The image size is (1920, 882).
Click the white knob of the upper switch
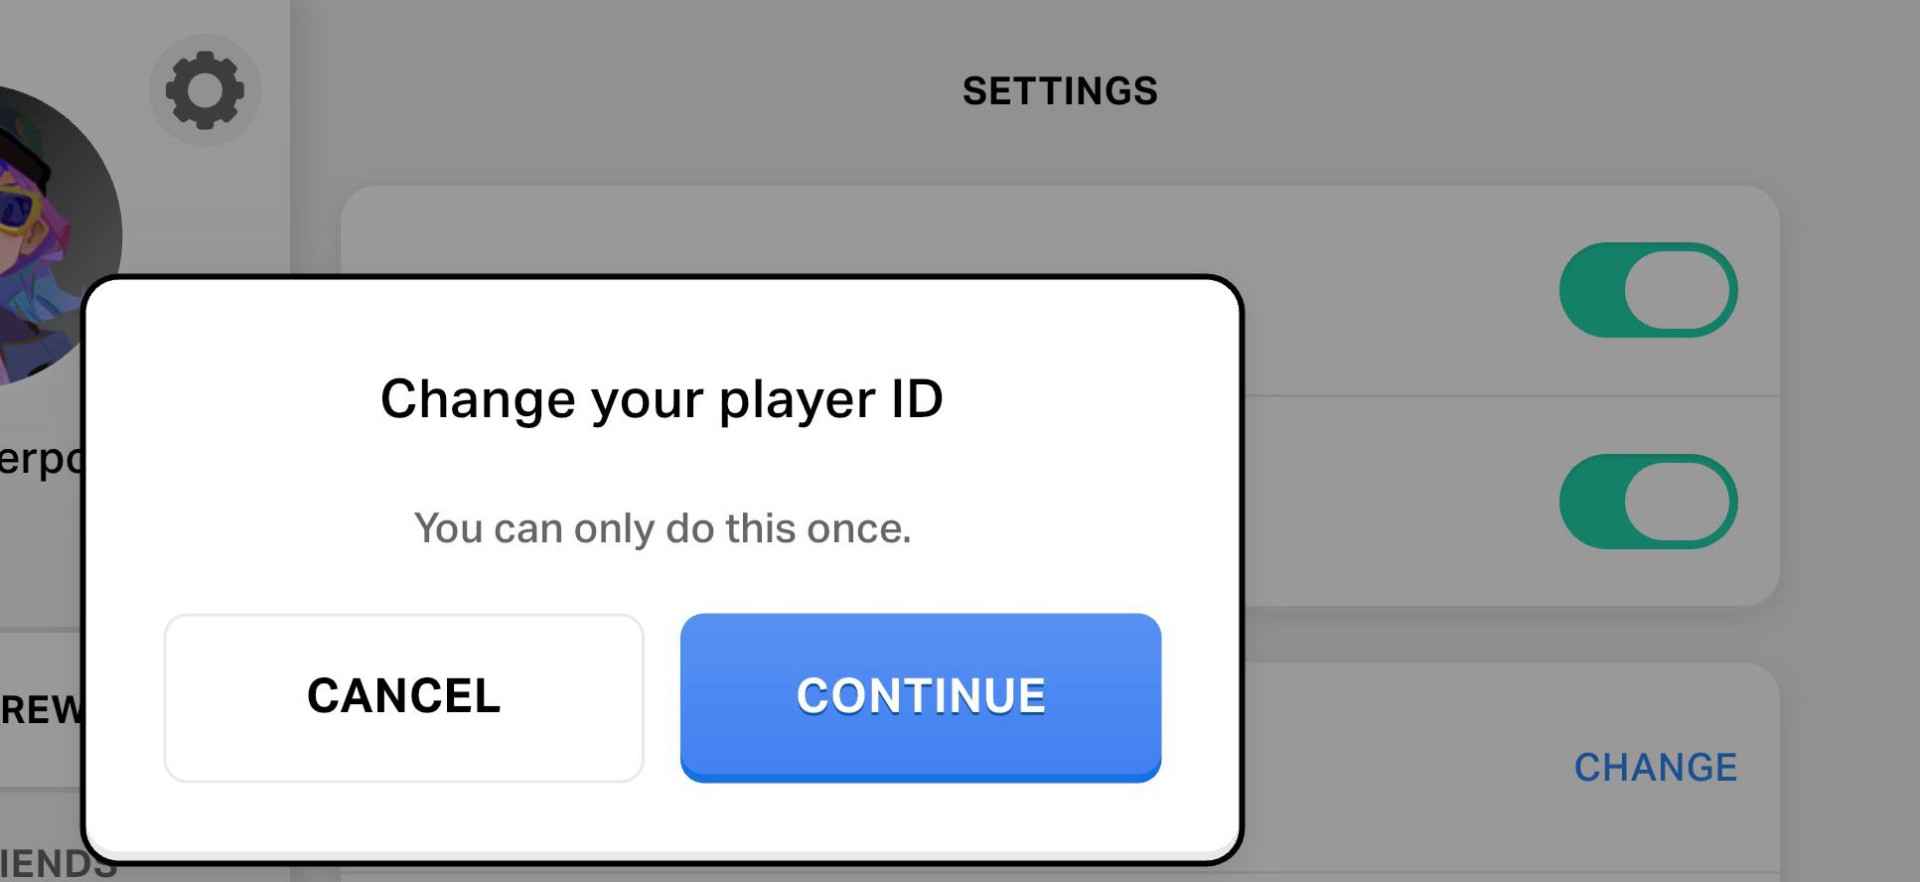pos(1678,290)
